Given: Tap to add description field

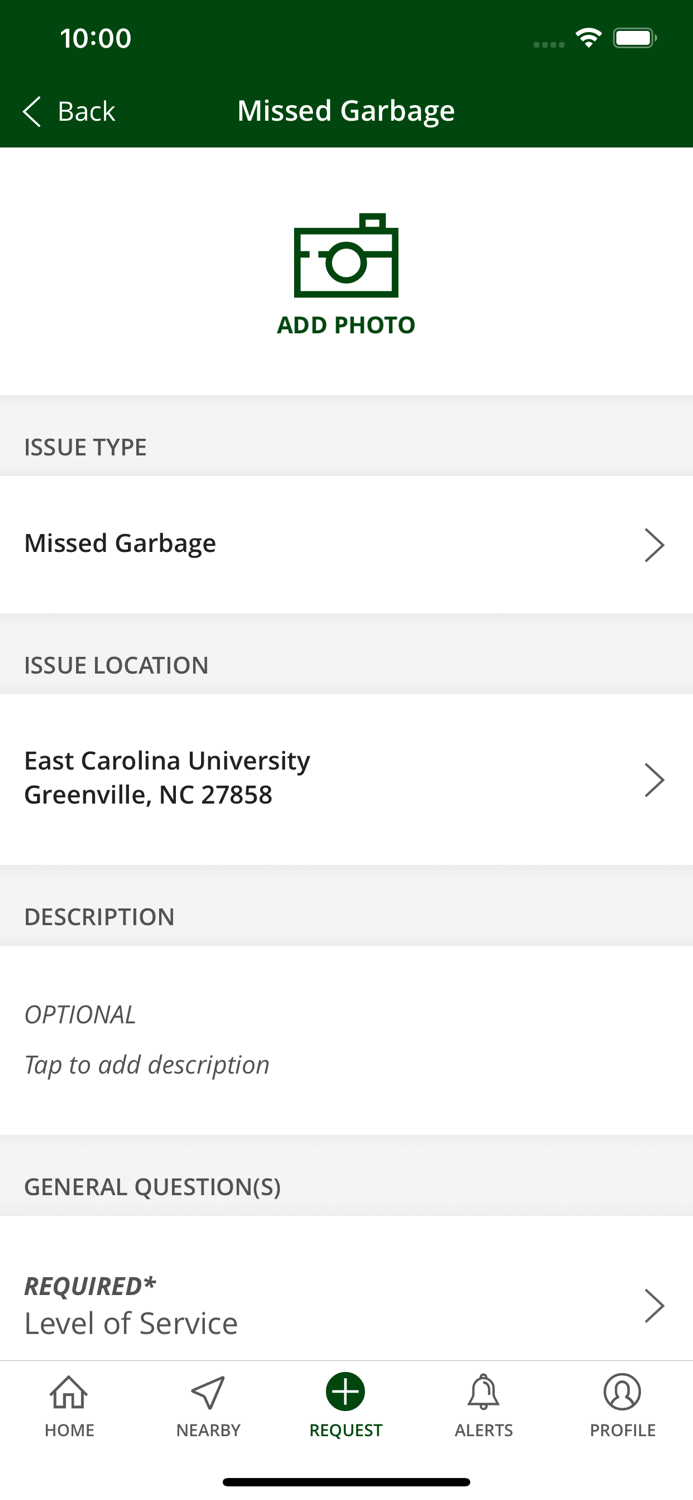Looking at the screenshot, I should point(147,1065).
